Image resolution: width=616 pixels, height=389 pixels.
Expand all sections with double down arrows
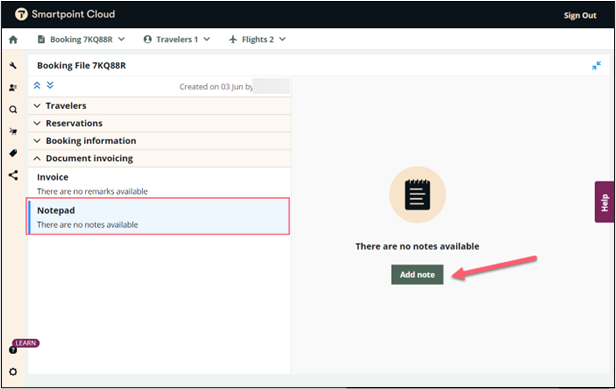tap(50, 85)
